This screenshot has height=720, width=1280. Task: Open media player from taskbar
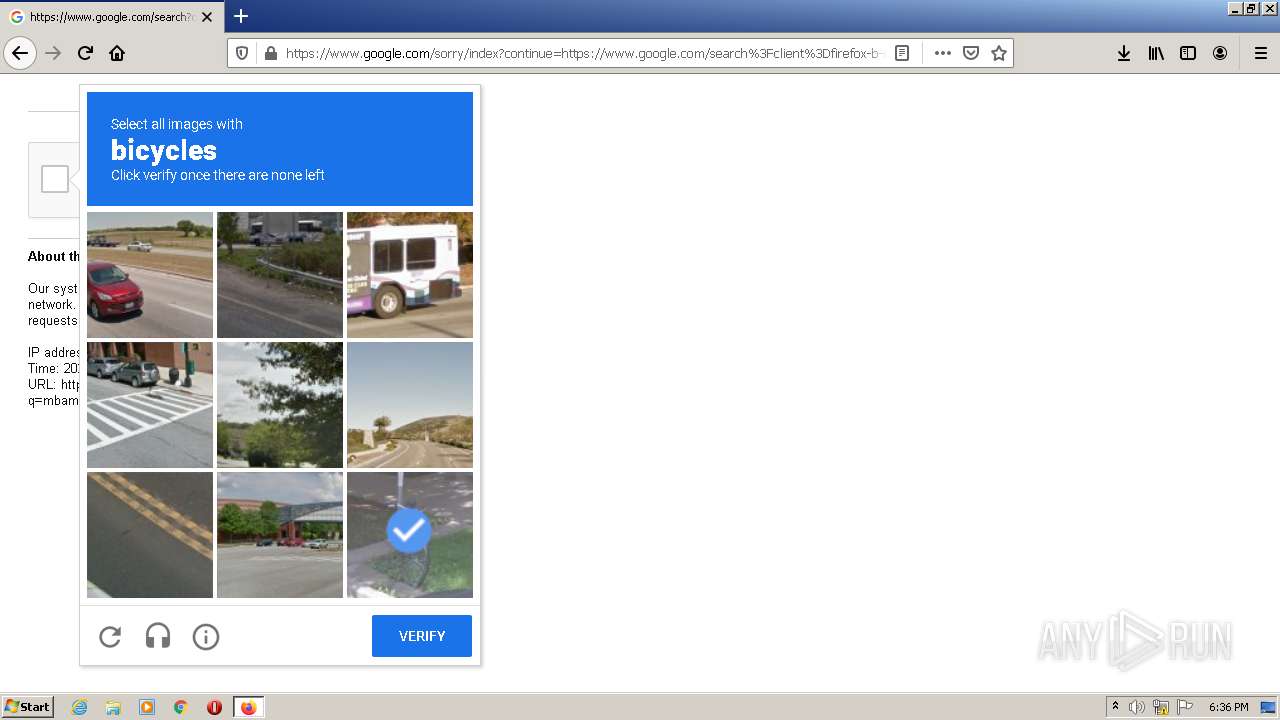(147, 707)
